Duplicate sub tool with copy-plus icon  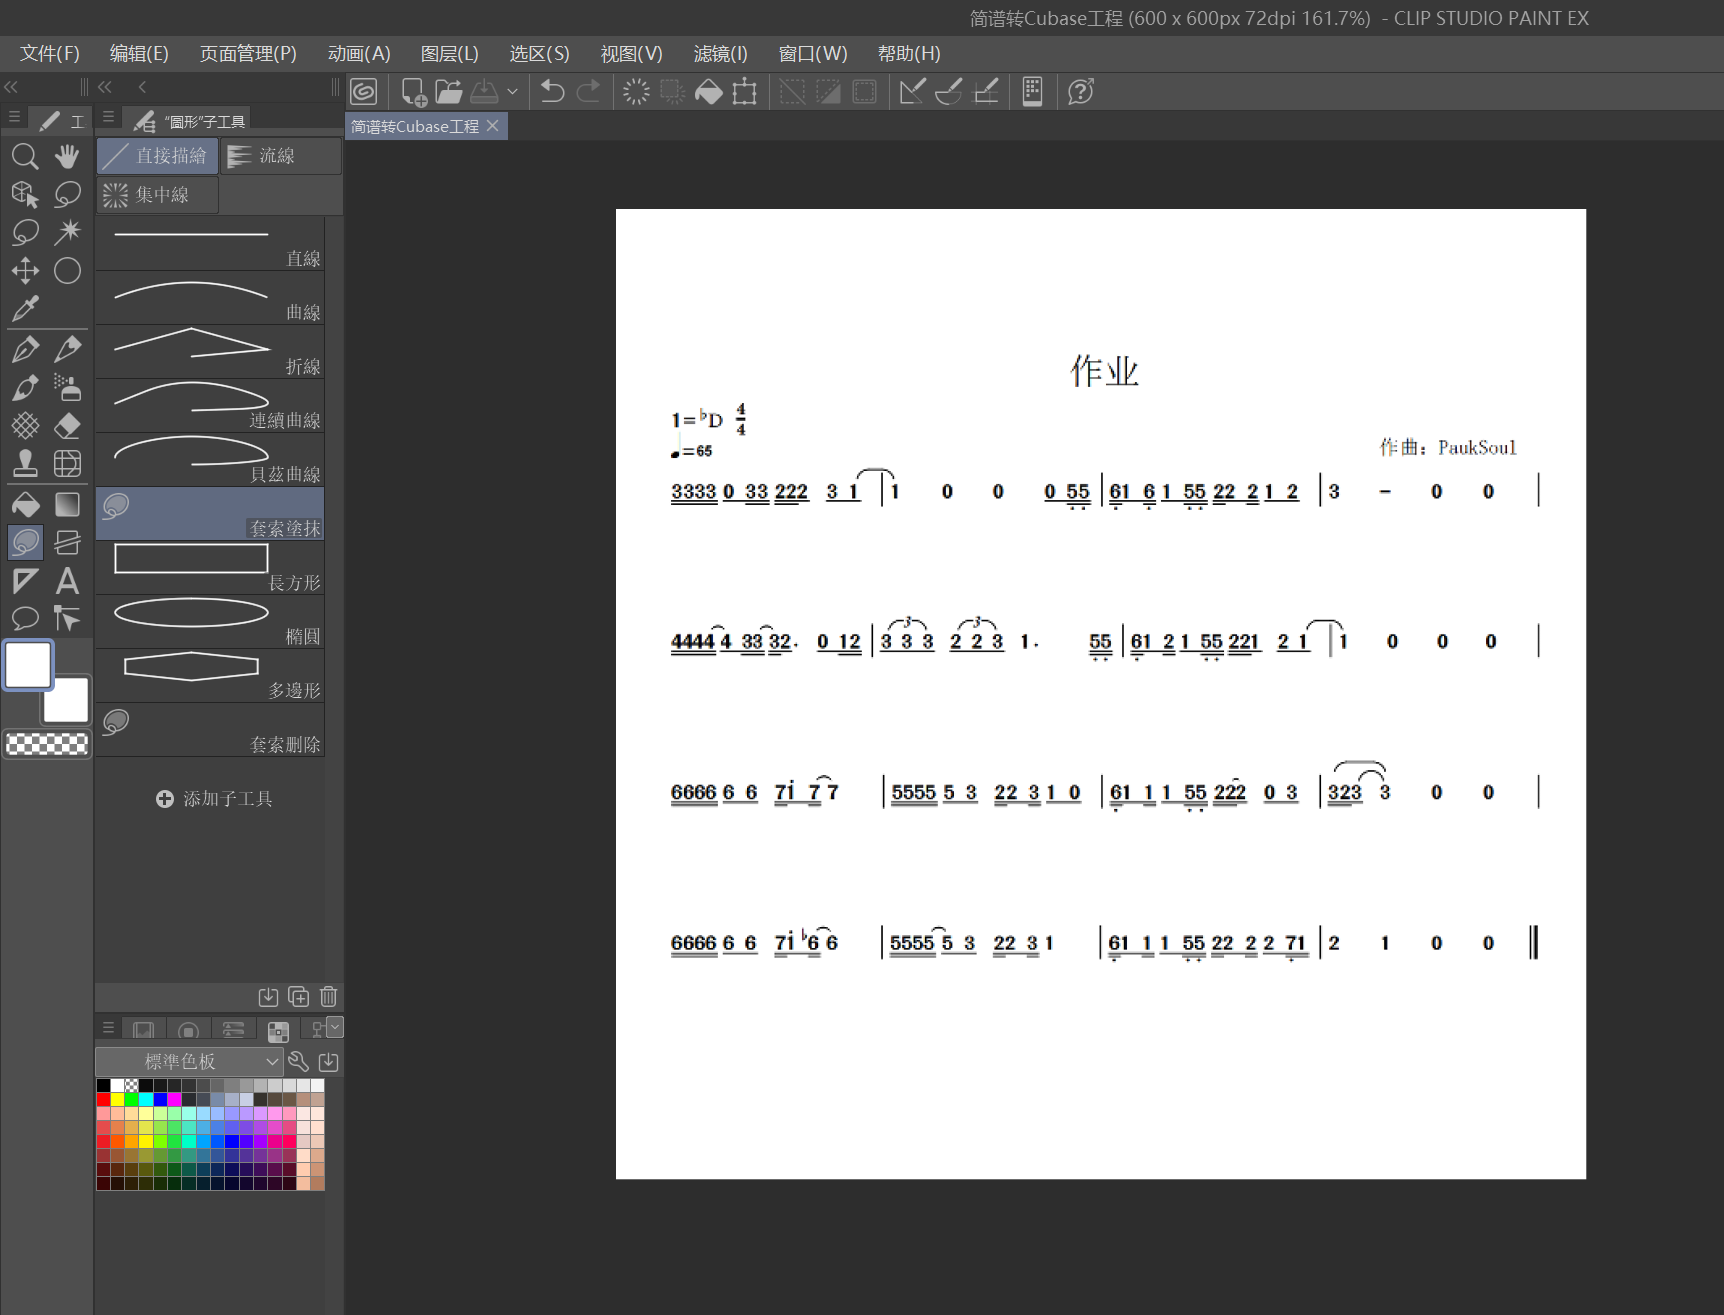298,996
